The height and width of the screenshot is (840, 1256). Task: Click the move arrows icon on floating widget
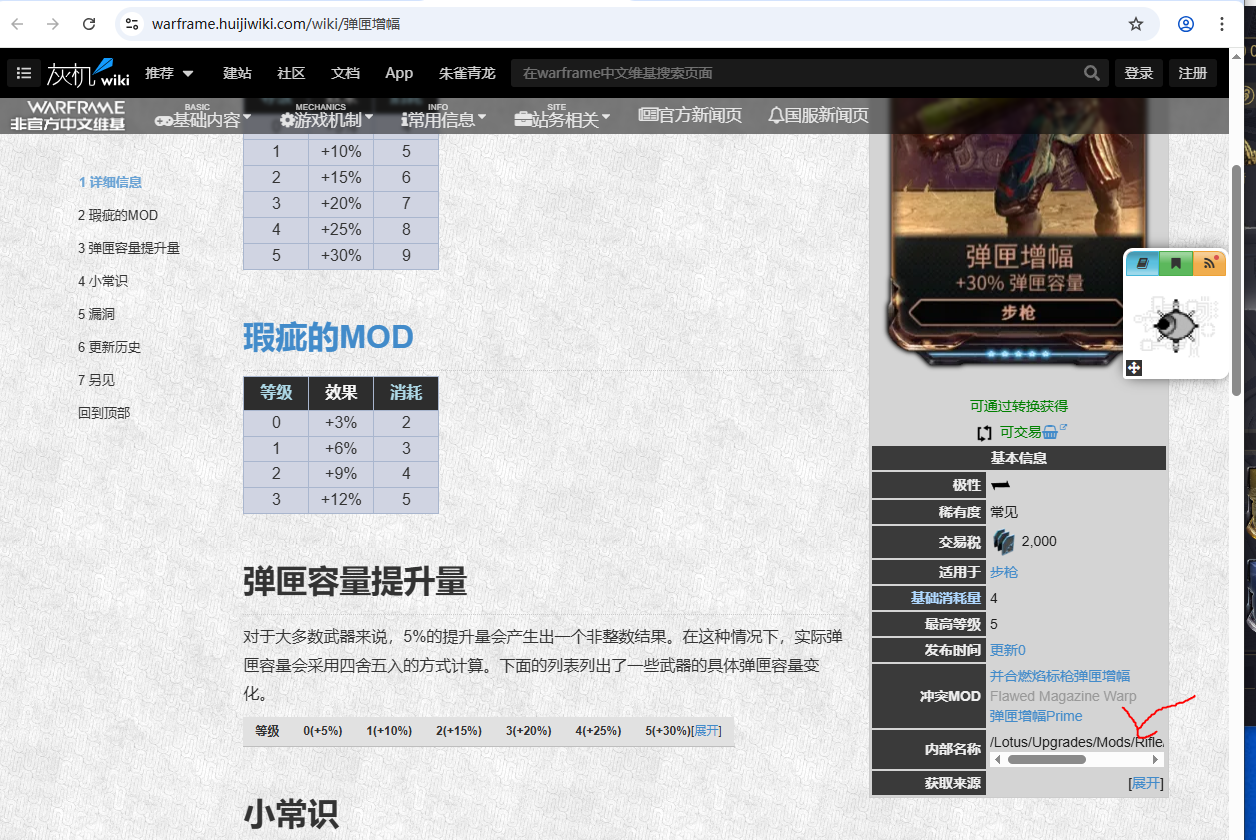[x=1134, y=368]
